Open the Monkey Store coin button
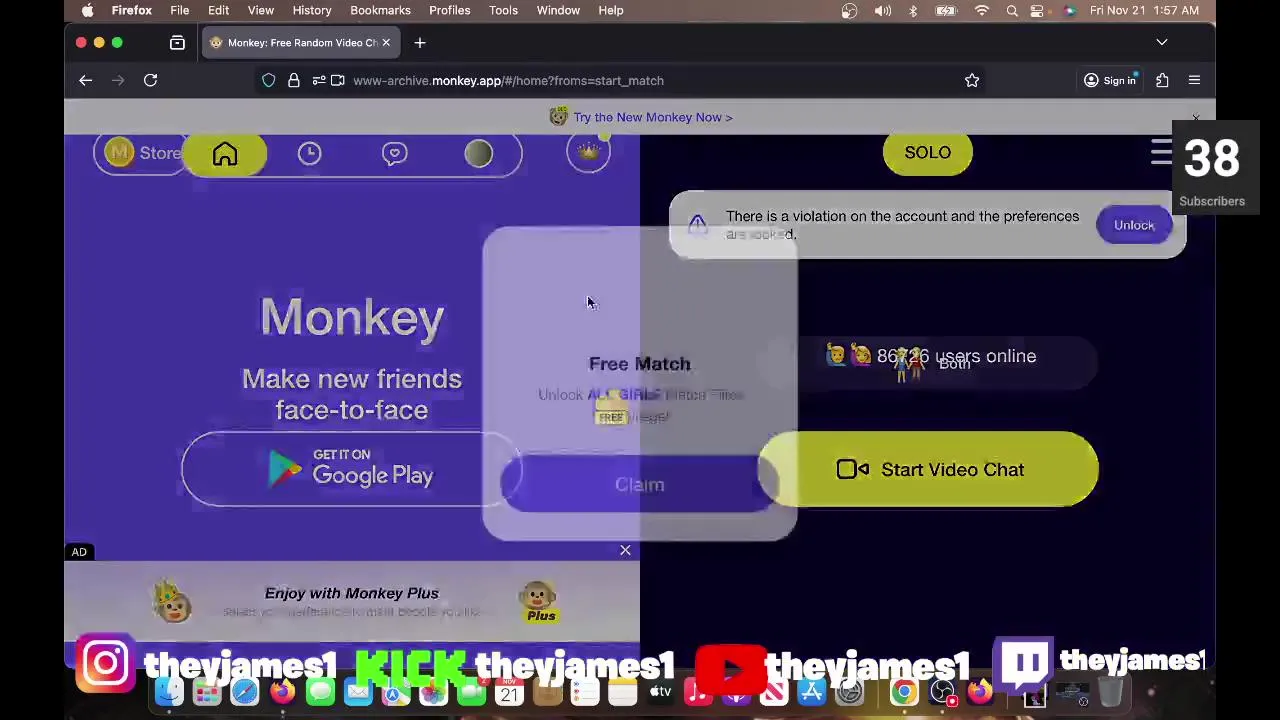This screenshot has width=1280, height=720. (143, 153)
